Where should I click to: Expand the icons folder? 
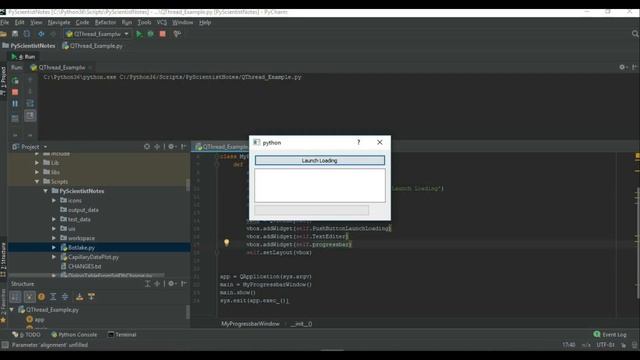pyautogui.click(x=54, y=200)
